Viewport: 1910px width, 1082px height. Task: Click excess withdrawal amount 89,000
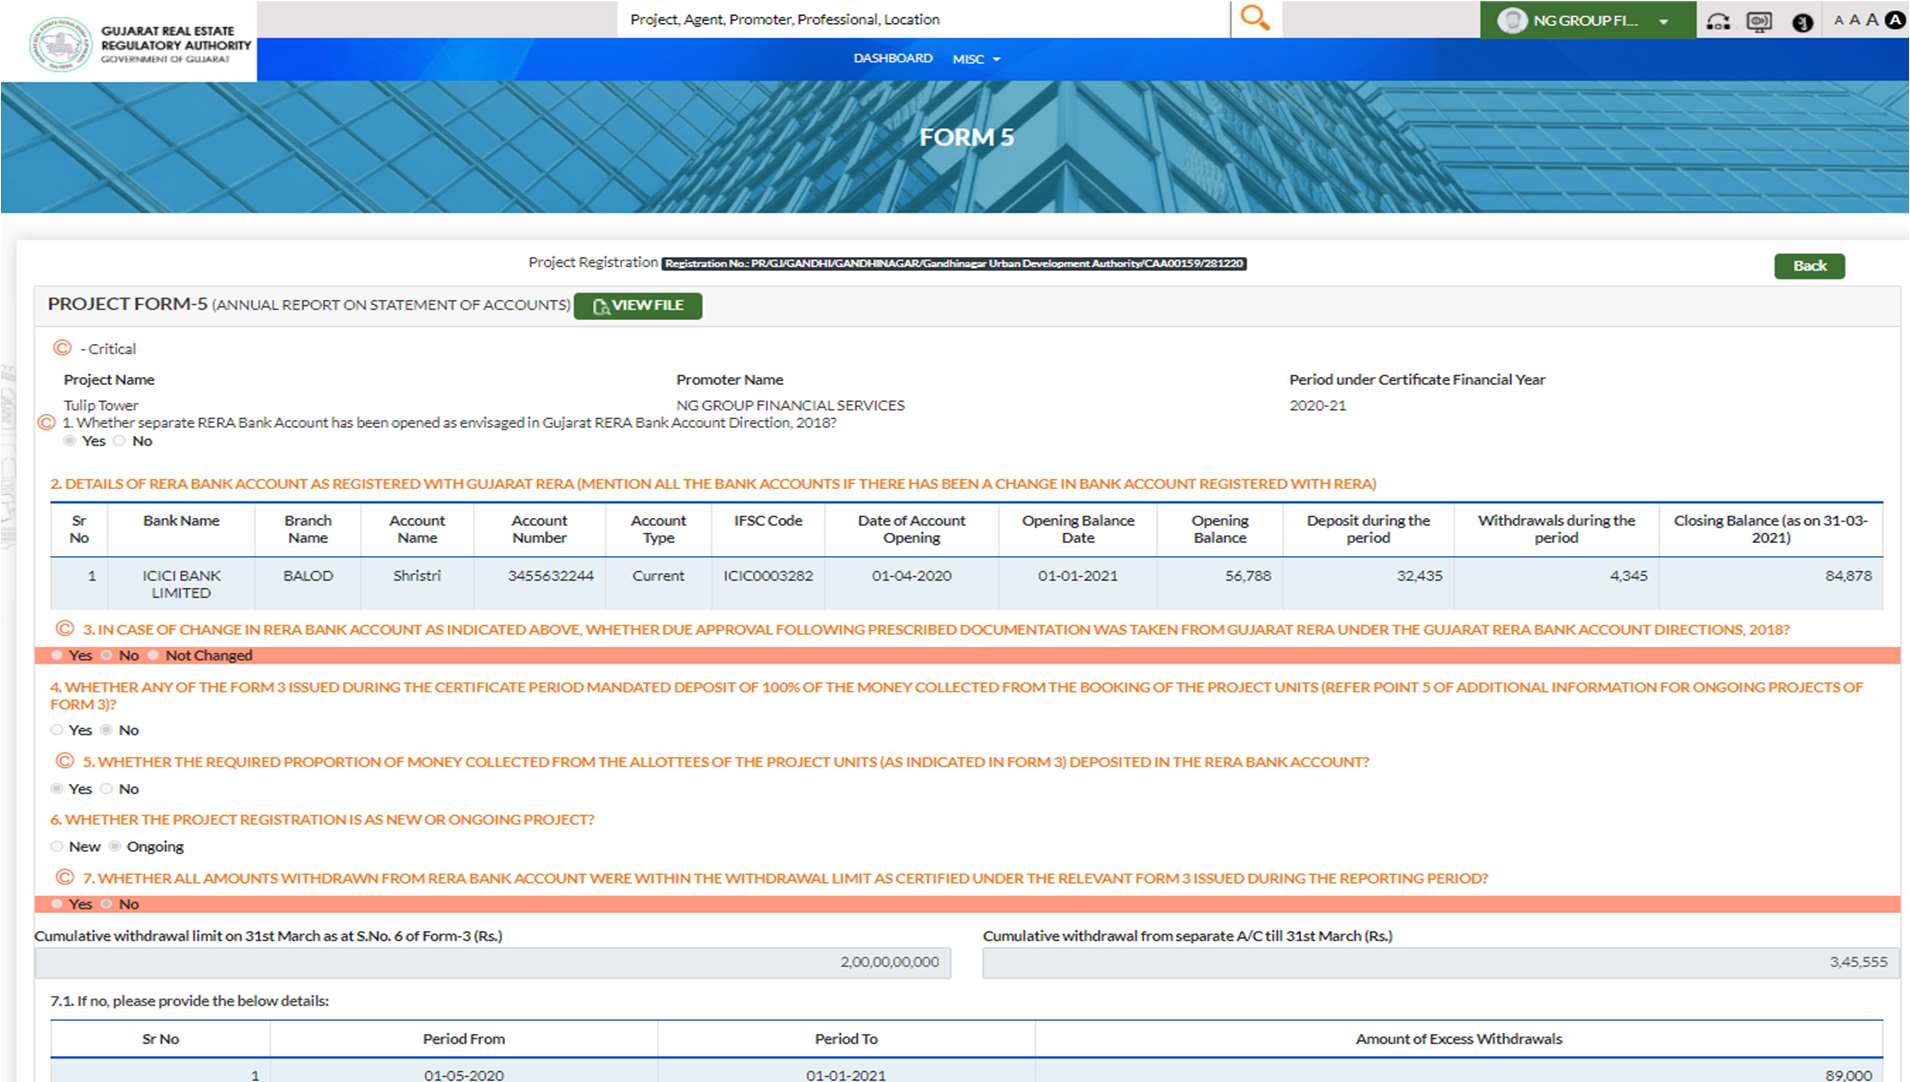1849,1075
